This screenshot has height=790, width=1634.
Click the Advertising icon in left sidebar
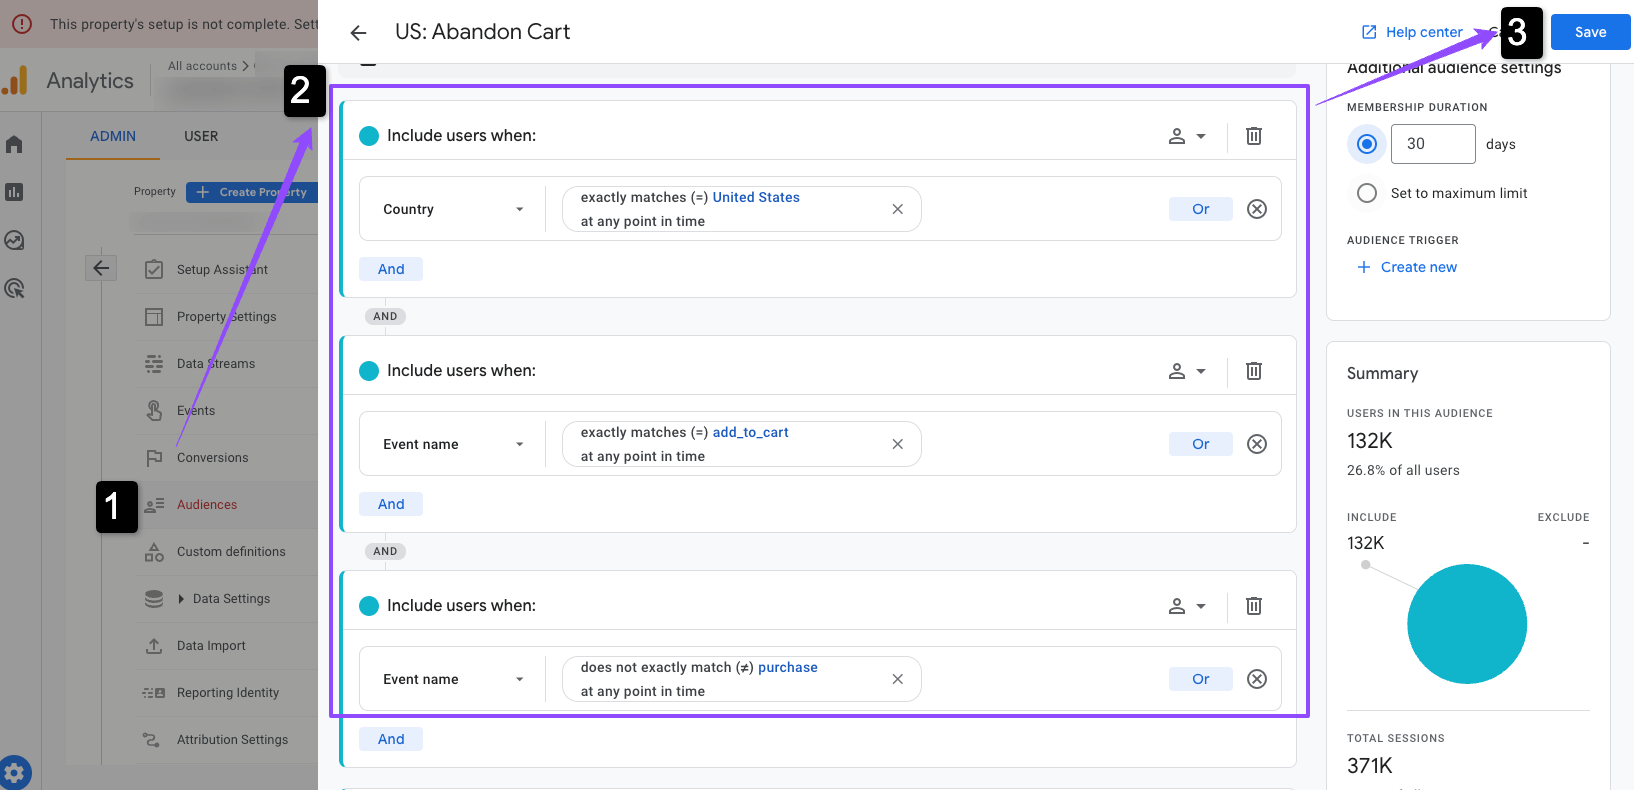[x=14, y=288]
